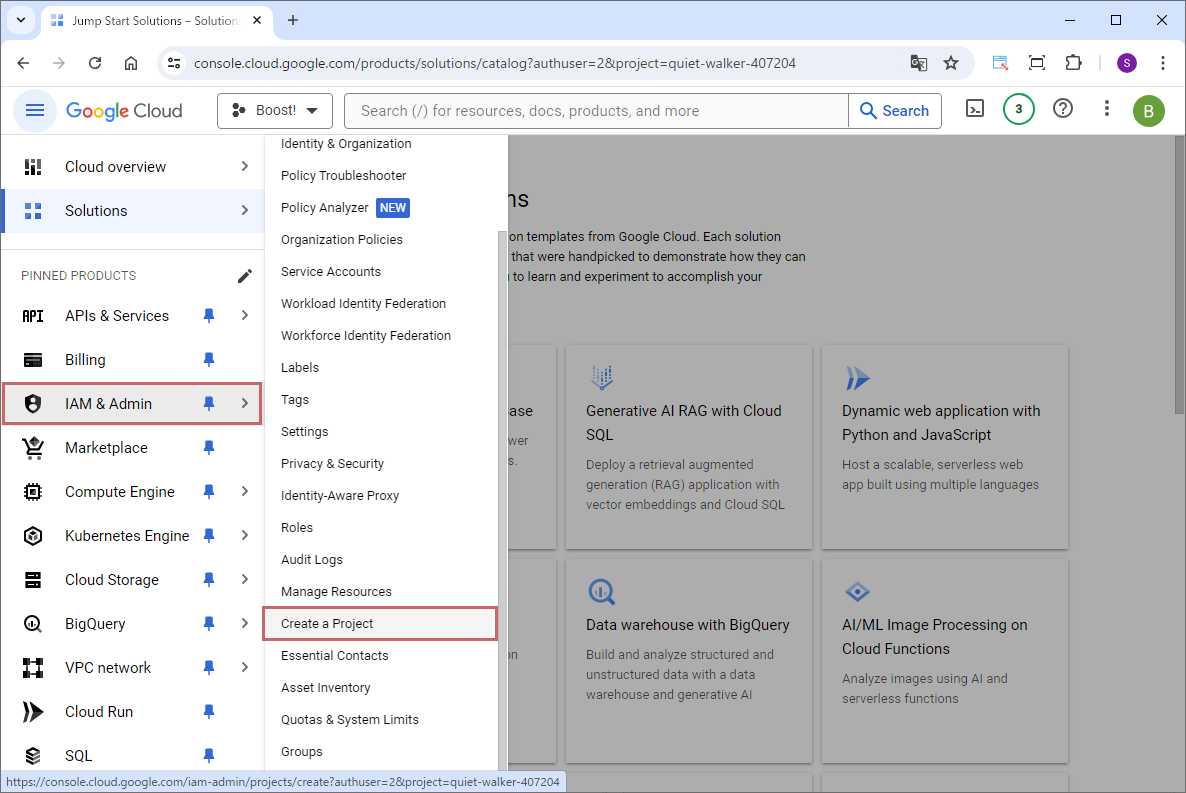
Task: Open Organization Policies entry
Action: coord(341,240)
